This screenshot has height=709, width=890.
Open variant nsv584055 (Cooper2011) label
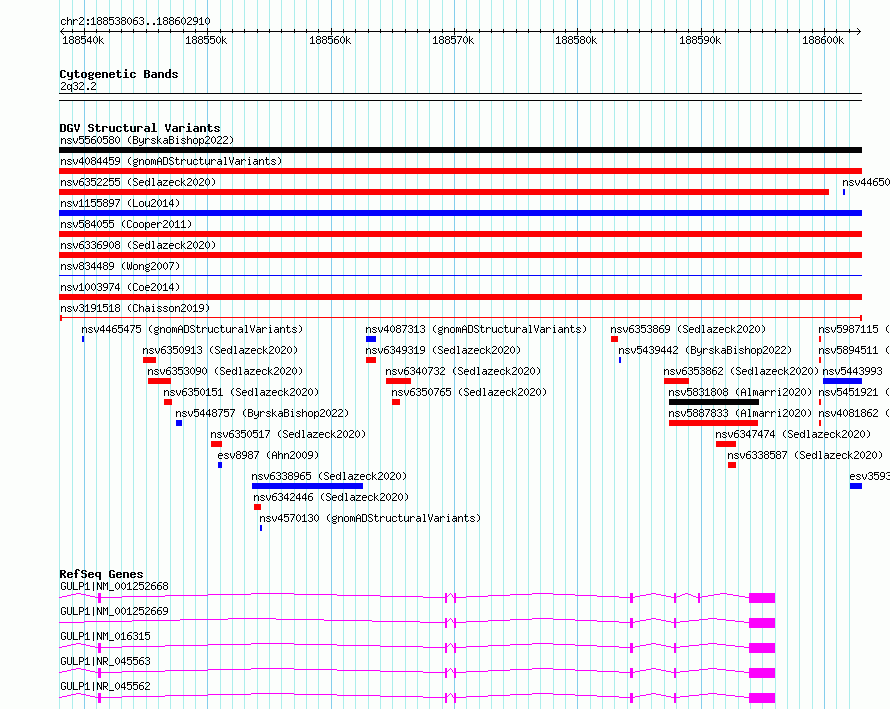coord(126,224)
